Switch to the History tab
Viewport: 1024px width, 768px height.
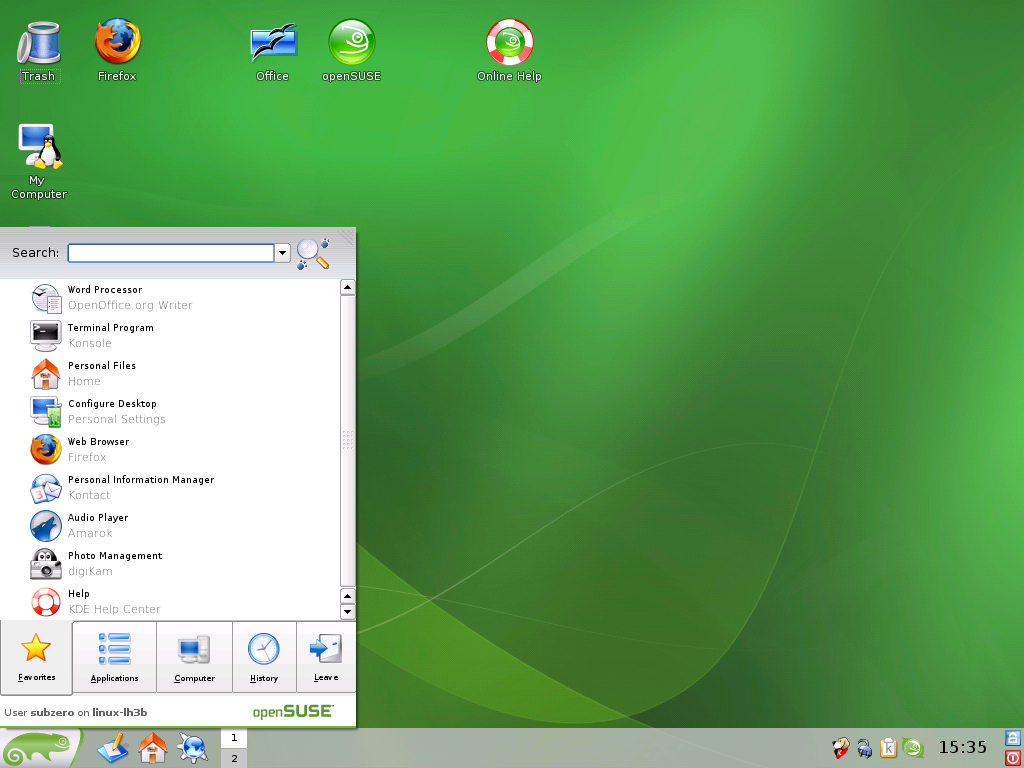pos(264,657)
